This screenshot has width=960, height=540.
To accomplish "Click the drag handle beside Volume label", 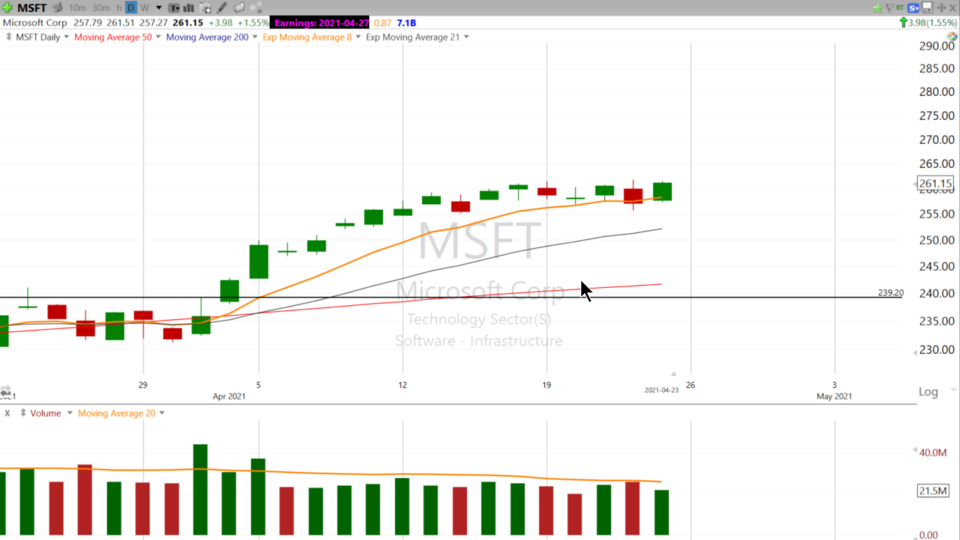I will pyautogui.click(x=23, y=413).
